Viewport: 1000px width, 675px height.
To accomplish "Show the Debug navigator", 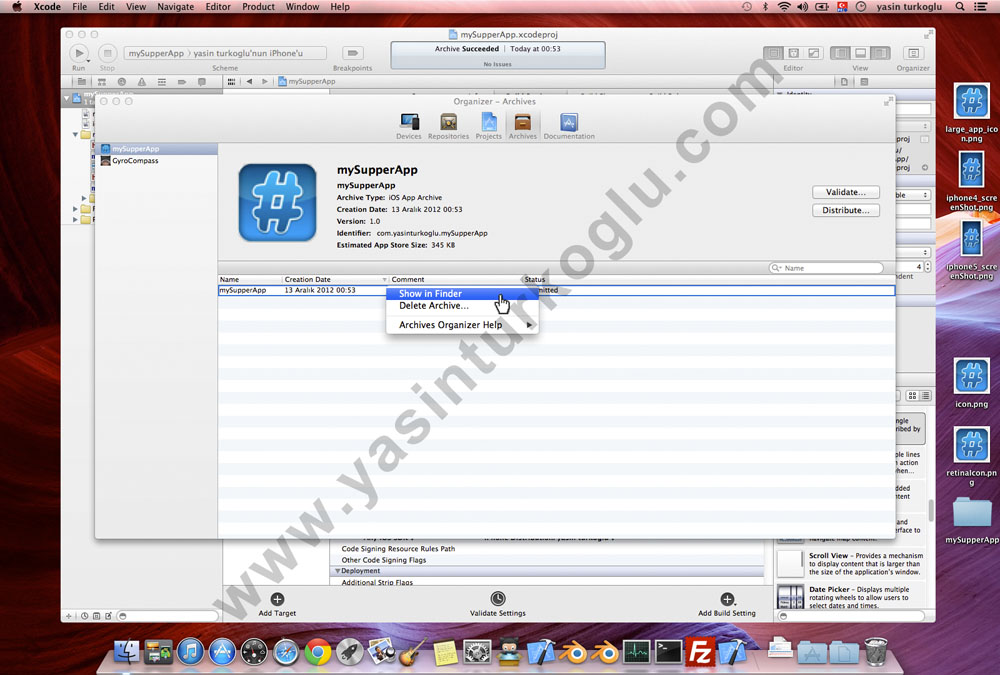I will (x=161, y=82).
